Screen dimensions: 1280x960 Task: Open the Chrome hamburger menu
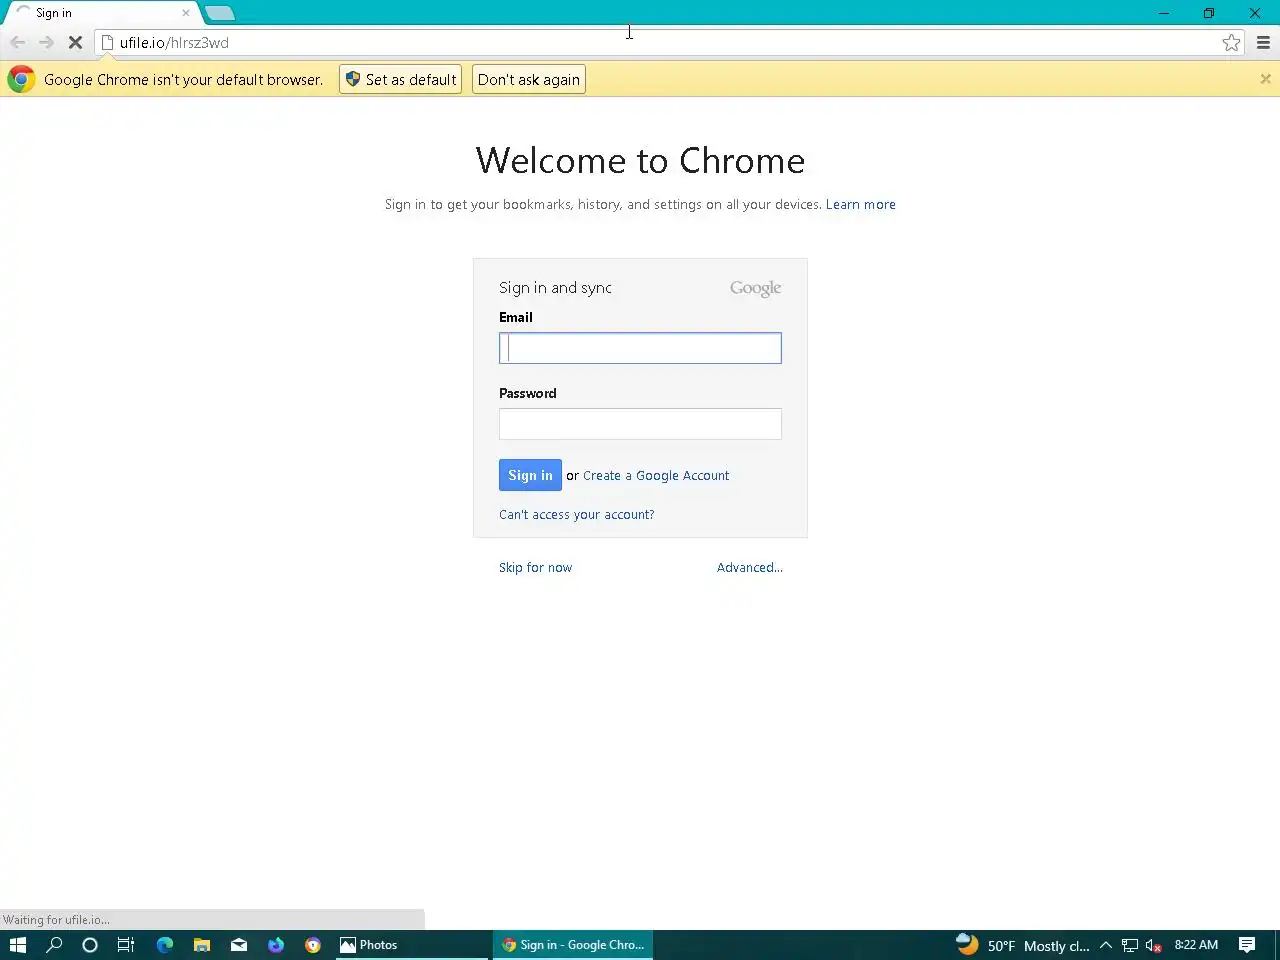[1263, 42]
